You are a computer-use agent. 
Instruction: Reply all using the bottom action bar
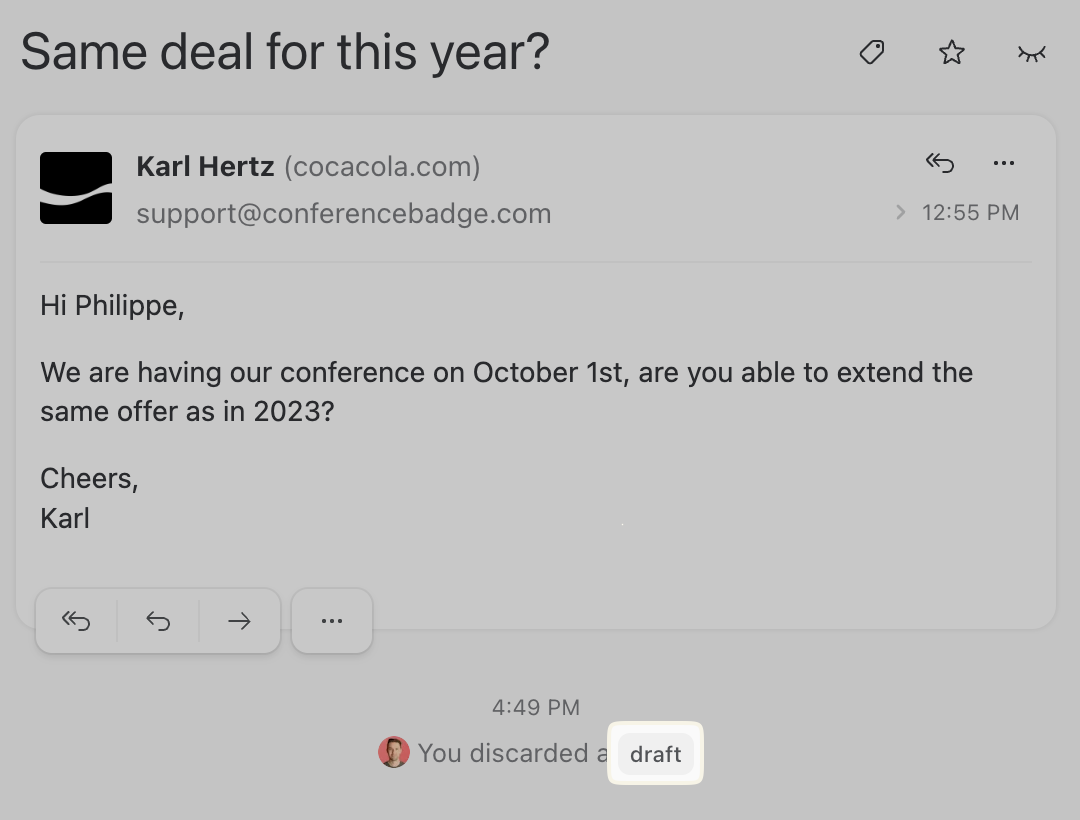point(76,621)
